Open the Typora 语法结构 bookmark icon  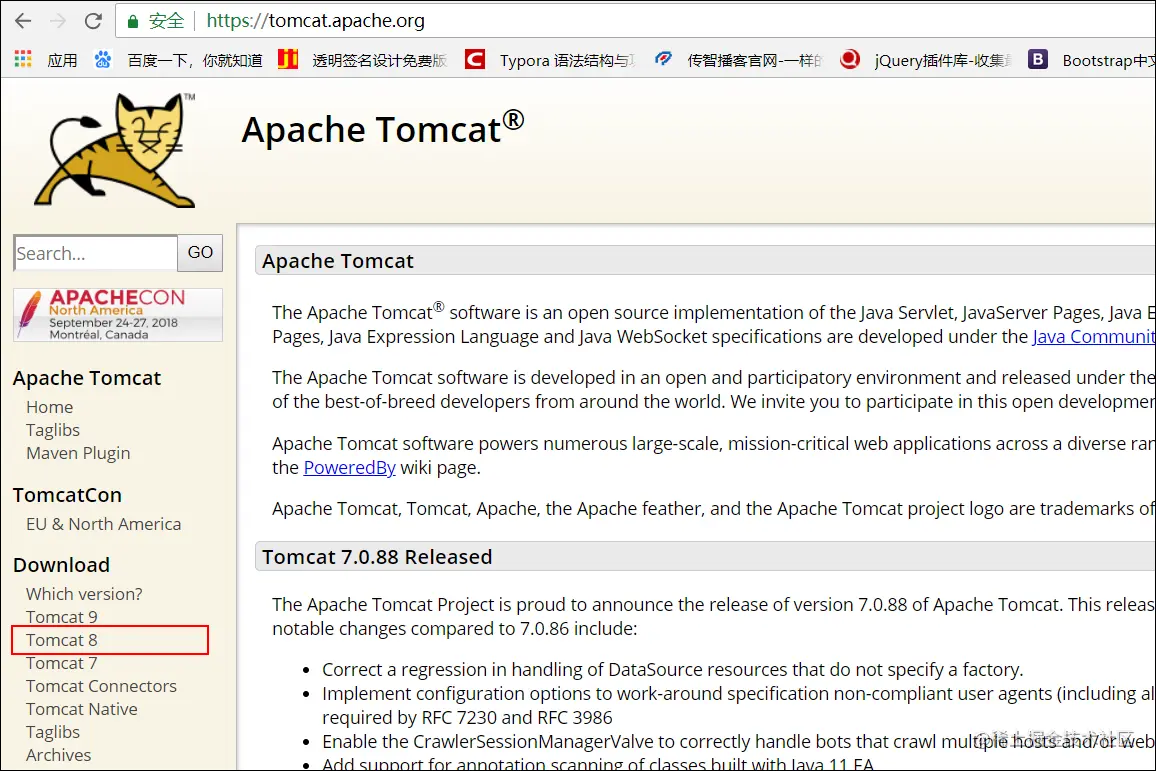475,59
